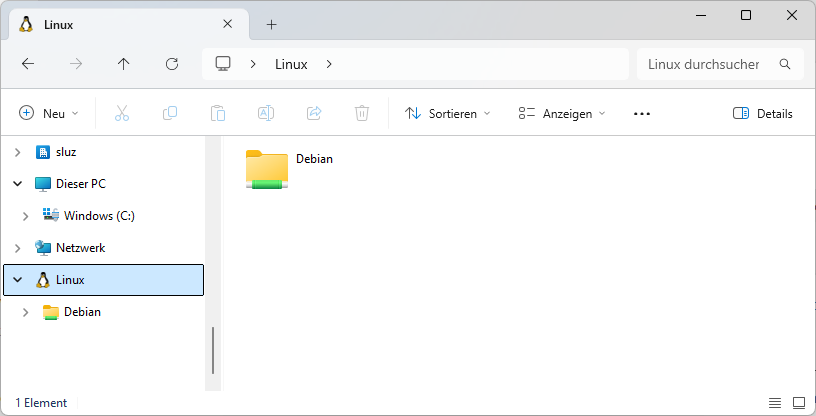Click the Back navigation arrow
This screenshot has width=816, height=416.
point(28,64)
